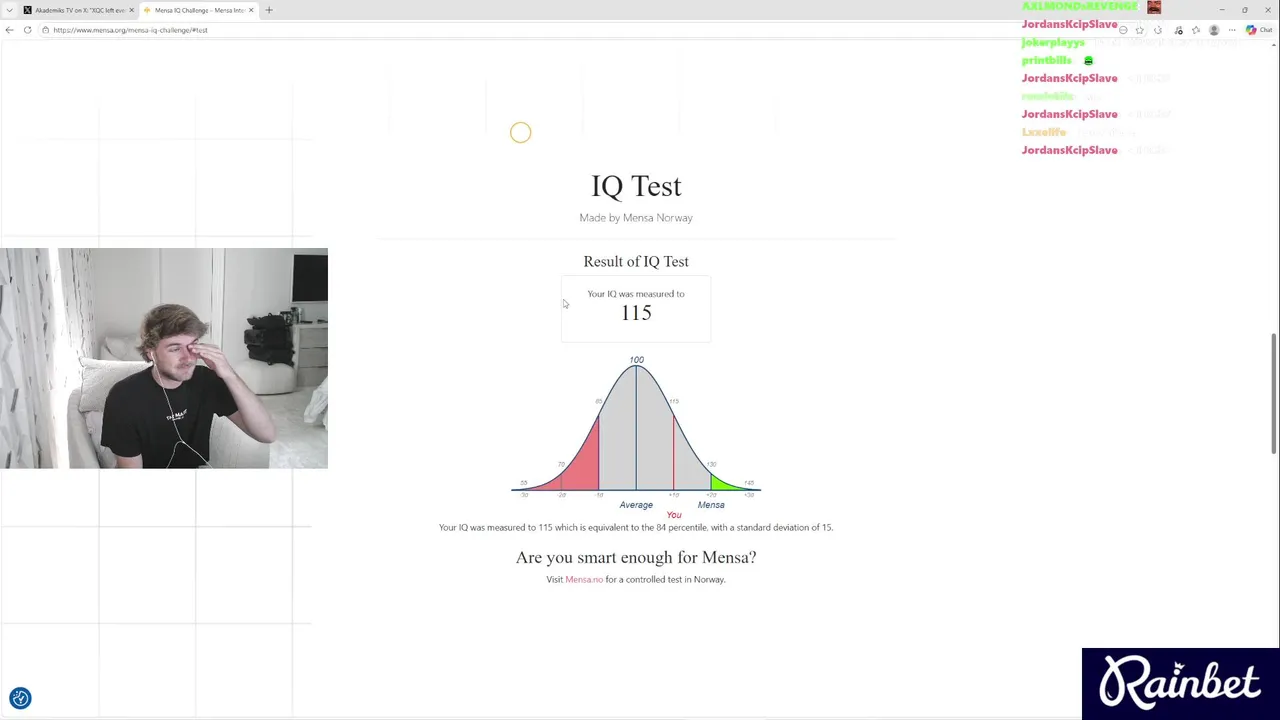
Task: Switch to the Akademiks TV on X tab
Action: tap(78, 10)
